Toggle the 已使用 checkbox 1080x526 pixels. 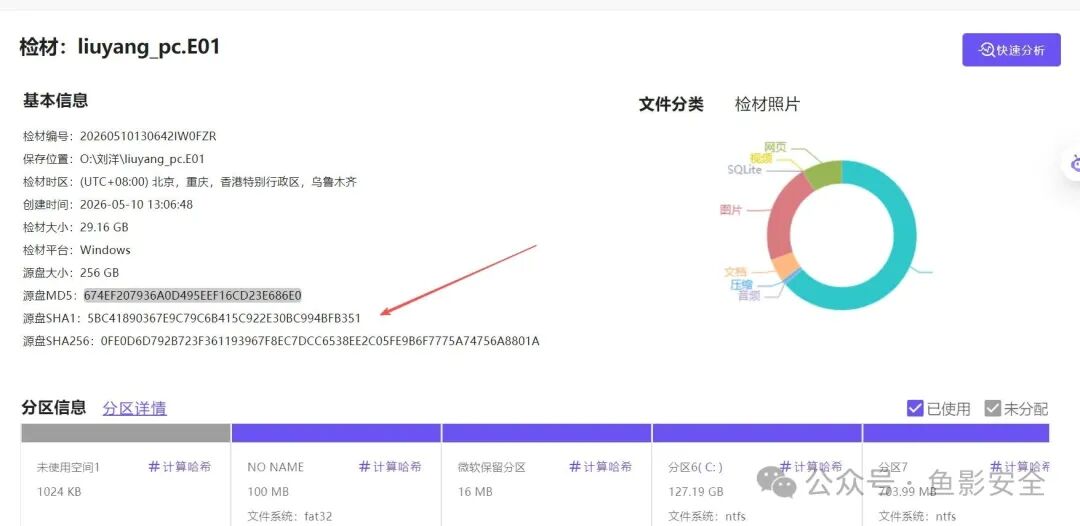pos(915,408)
